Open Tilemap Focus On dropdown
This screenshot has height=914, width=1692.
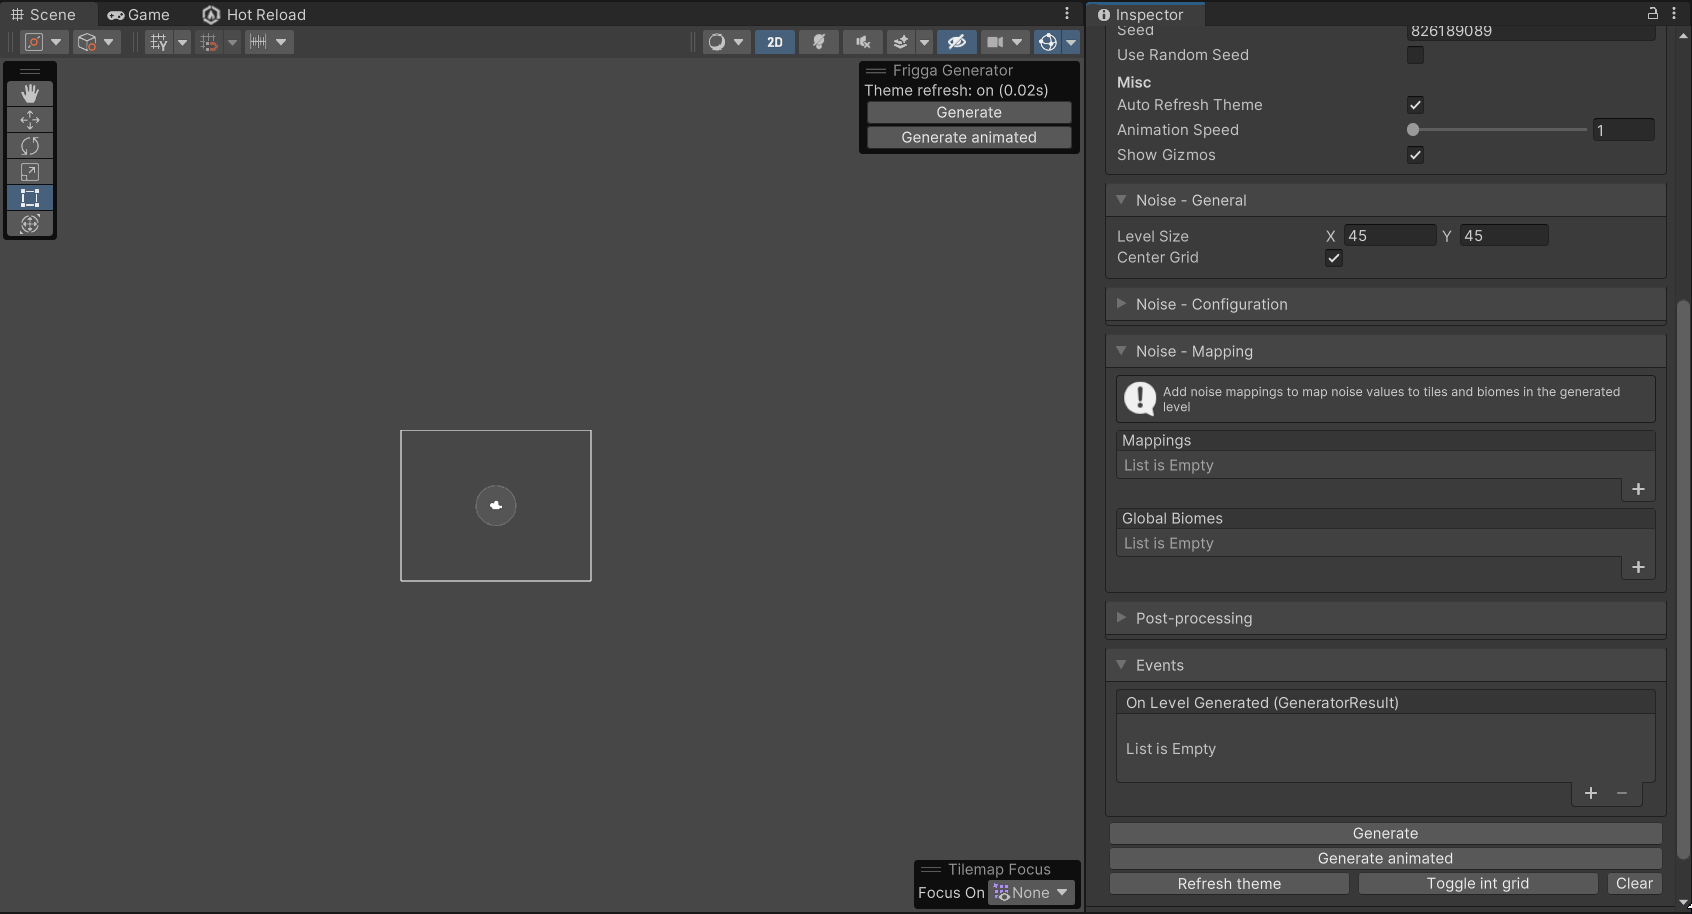pyautogui.click(x=1031, y=893)
